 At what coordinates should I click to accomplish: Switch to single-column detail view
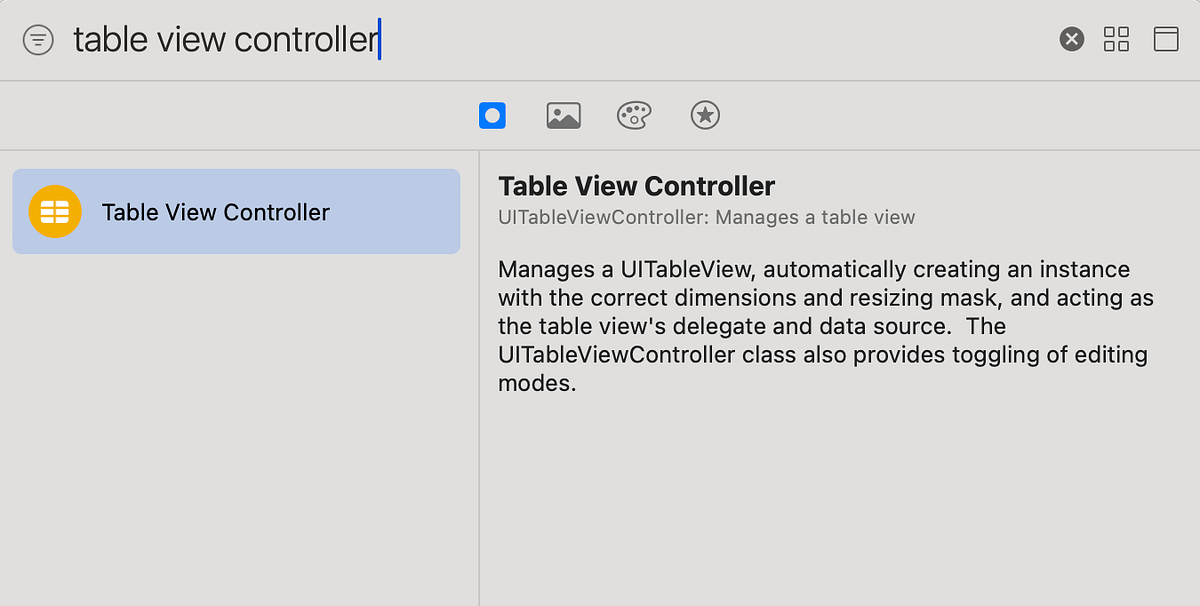pyautogui.click(x=1165, y=39)
